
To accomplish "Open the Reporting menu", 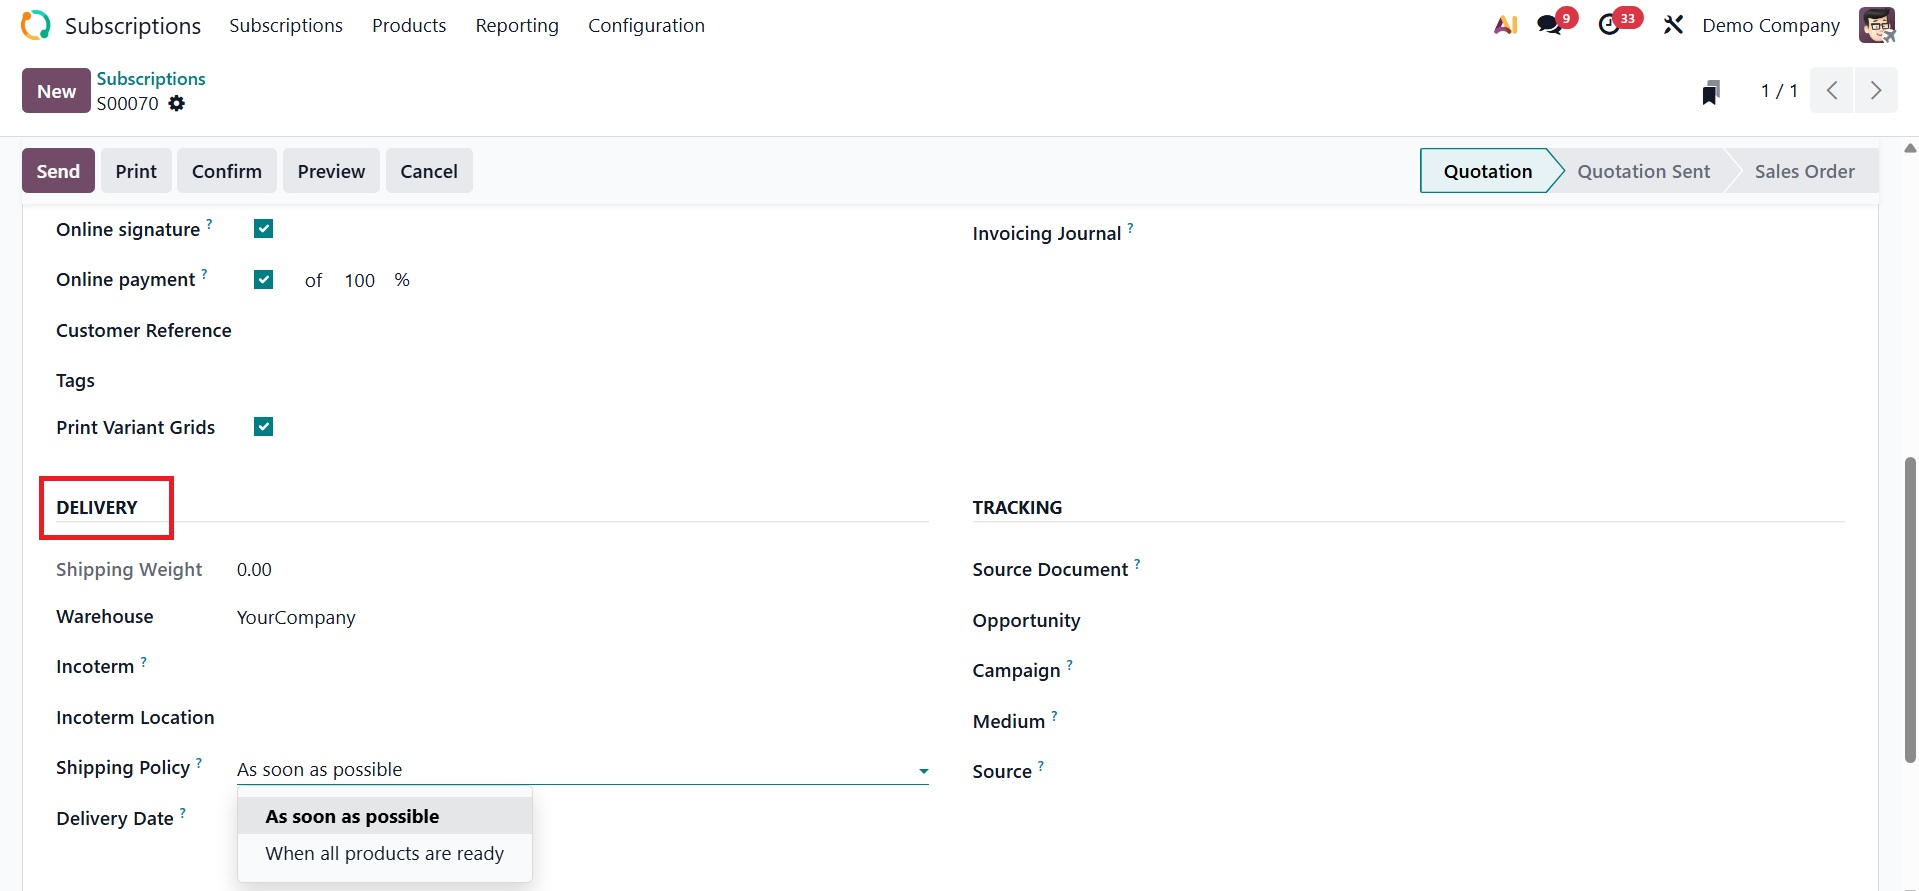I will point(516,26).
